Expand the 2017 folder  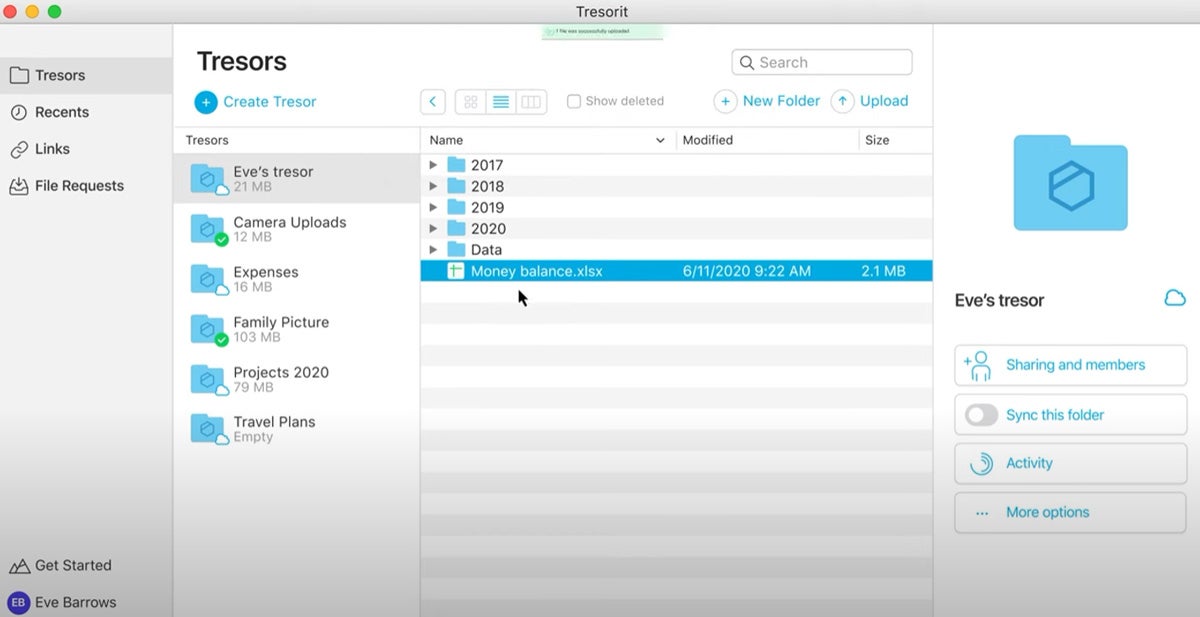click(x=433, y=165)
